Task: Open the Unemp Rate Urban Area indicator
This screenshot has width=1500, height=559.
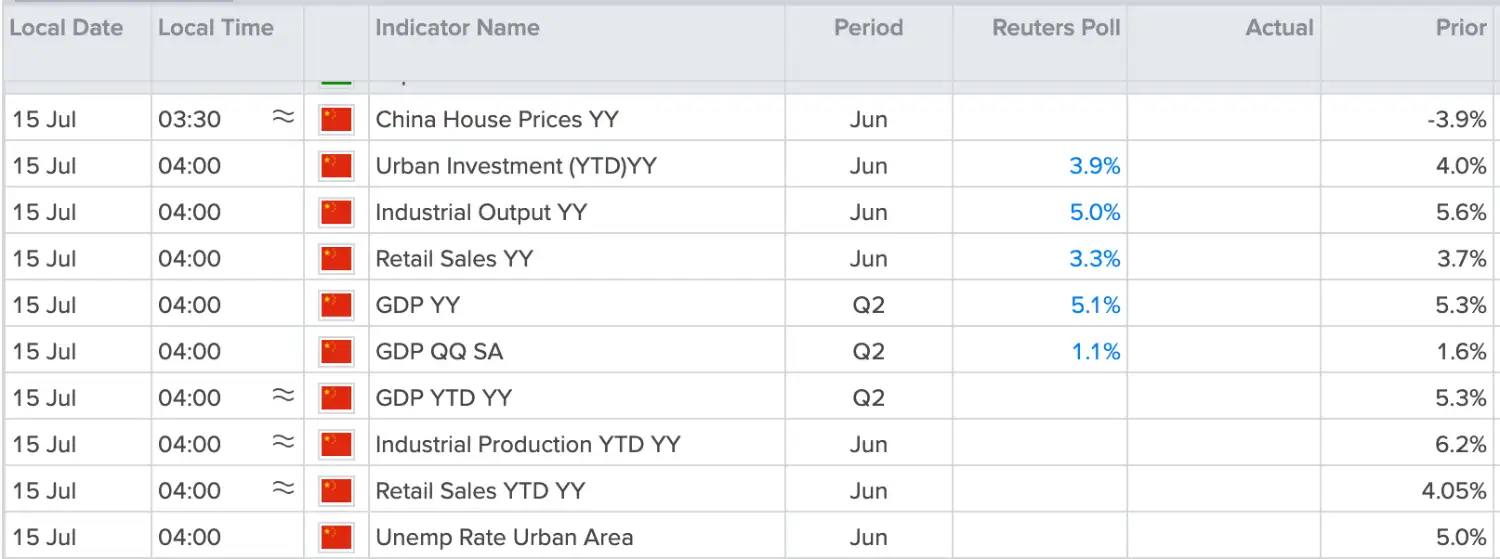Action: pos(504,537)
